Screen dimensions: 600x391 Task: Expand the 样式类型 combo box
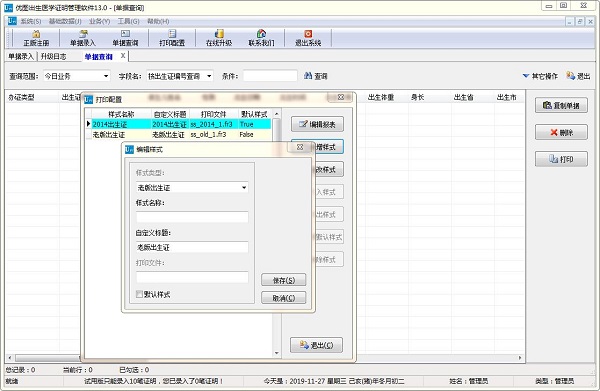[244, 187]
